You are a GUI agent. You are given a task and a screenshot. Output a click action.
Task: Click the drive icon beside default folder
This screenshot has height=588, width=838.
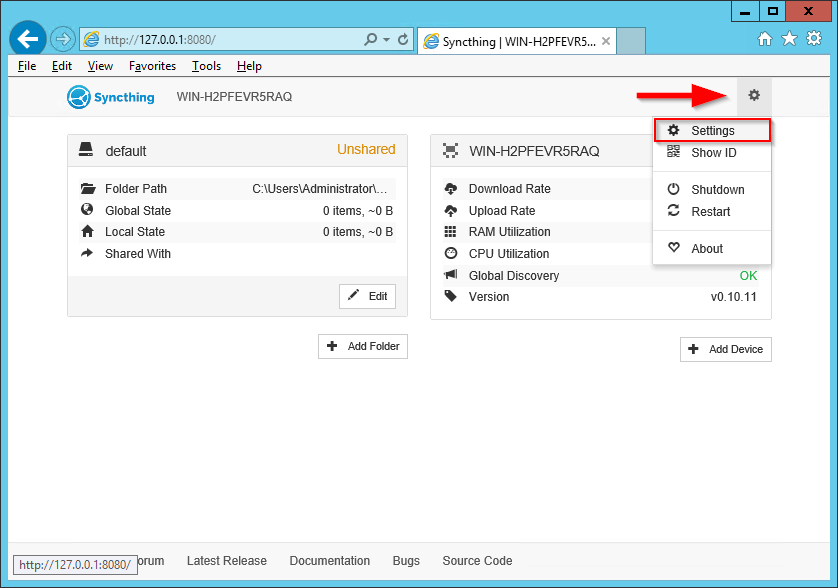(x=86, y=150)
